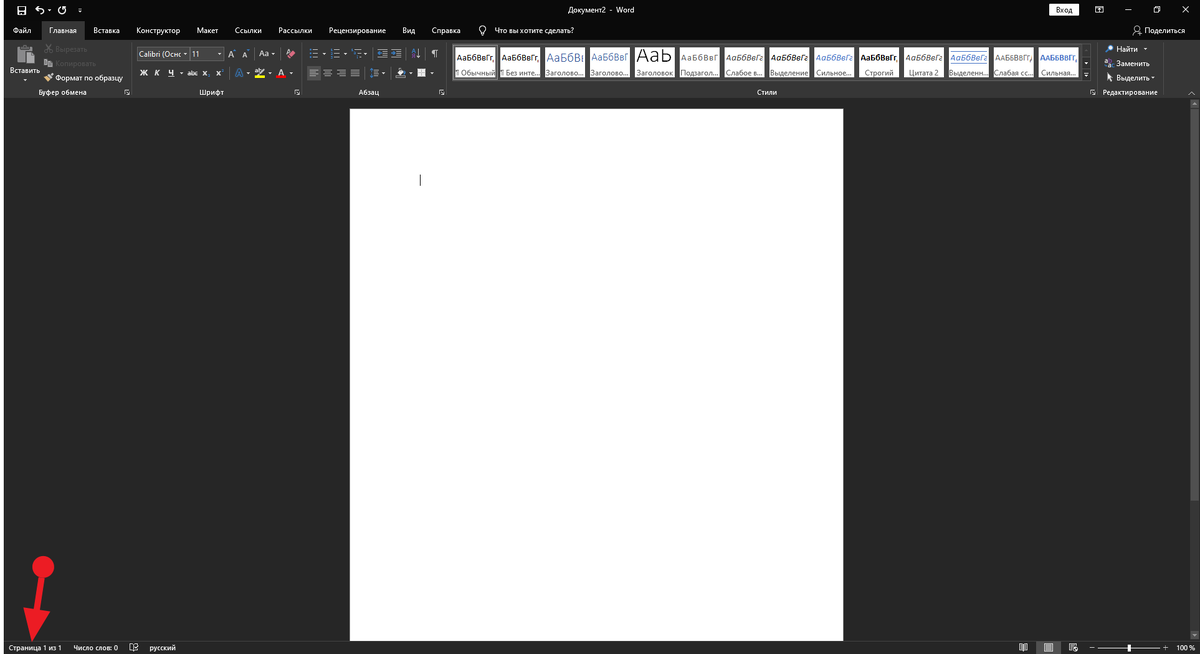Toggle Print Layout view in status bar
Screen dimensions: 1200x654
coord(1048,648)
